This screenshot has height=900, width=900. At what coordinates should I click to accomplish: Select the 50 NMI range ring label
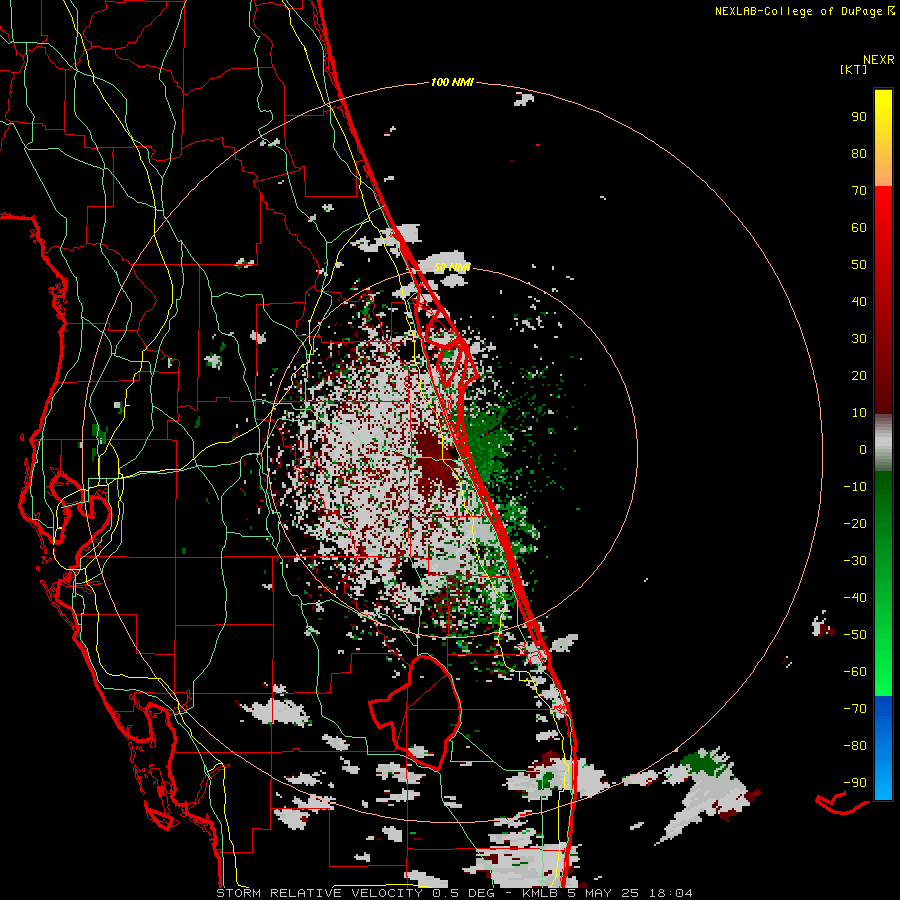[x=452, y=267]
